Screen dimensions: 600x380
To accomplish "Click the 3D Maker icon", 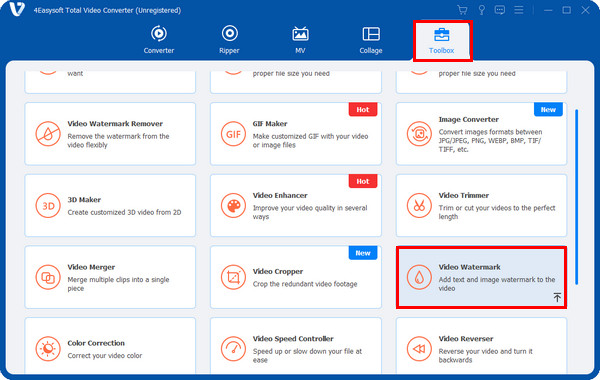I will pyautogui.click(x=48, y=205).
